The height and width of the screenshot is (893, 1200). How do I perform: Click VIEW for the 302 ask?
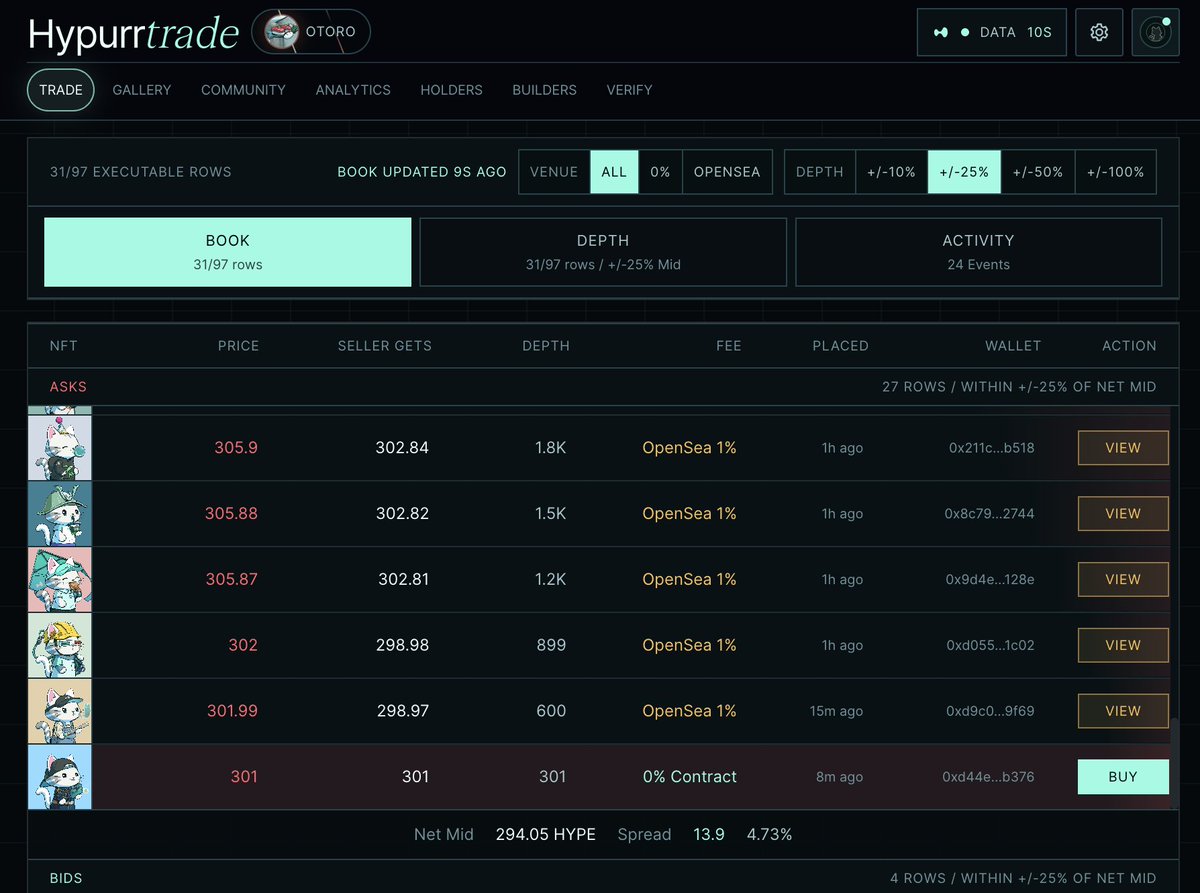[x=1123, y=645]
